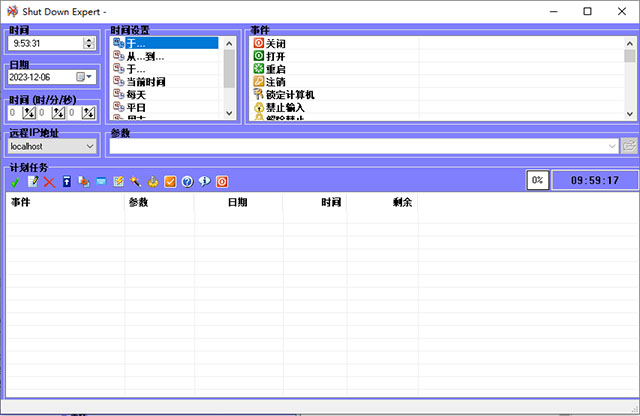Click the notepad-with-pencil edit task icon
Image resolution: width=640 pixels, height=416 pixels.
33,182
